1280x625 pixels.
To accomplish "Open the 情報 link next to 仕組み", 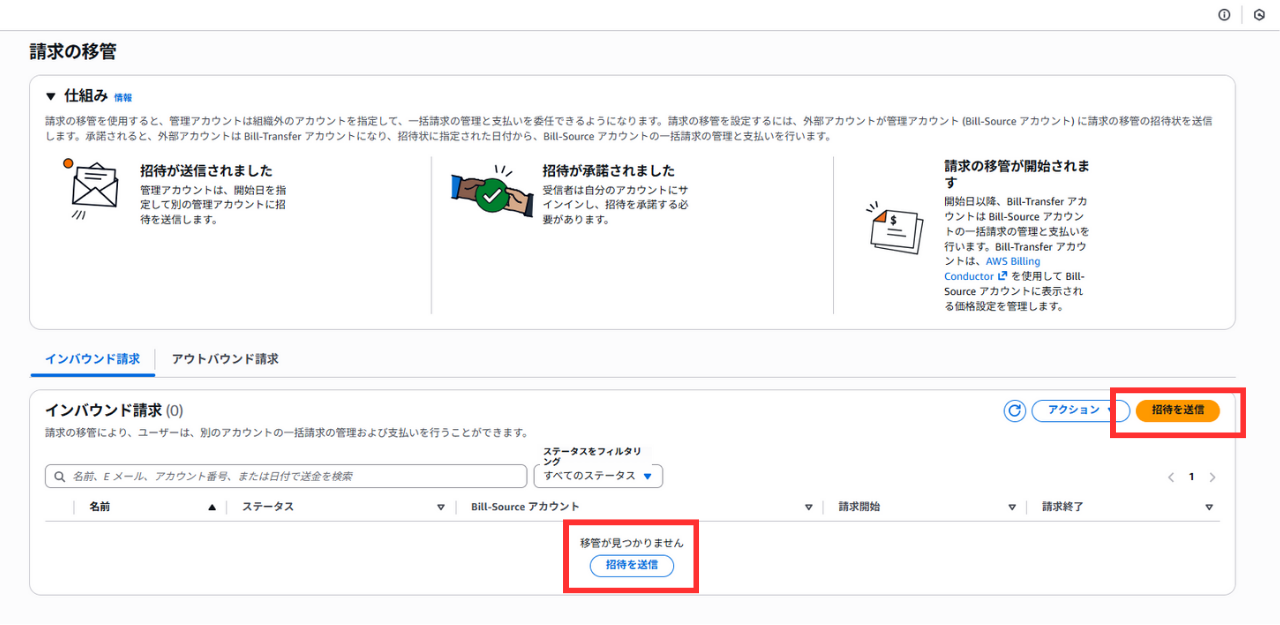I will (x=123, y=98).
